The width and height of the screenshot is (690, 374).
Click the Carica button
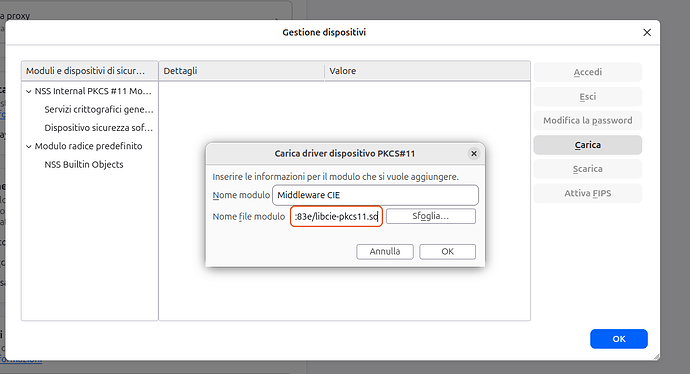tap(587, 145)
